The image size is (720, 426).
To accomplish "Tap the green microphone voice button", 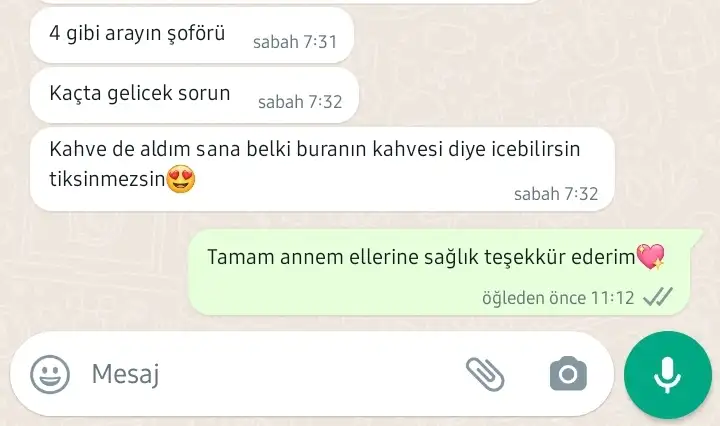I will point(667,375).
